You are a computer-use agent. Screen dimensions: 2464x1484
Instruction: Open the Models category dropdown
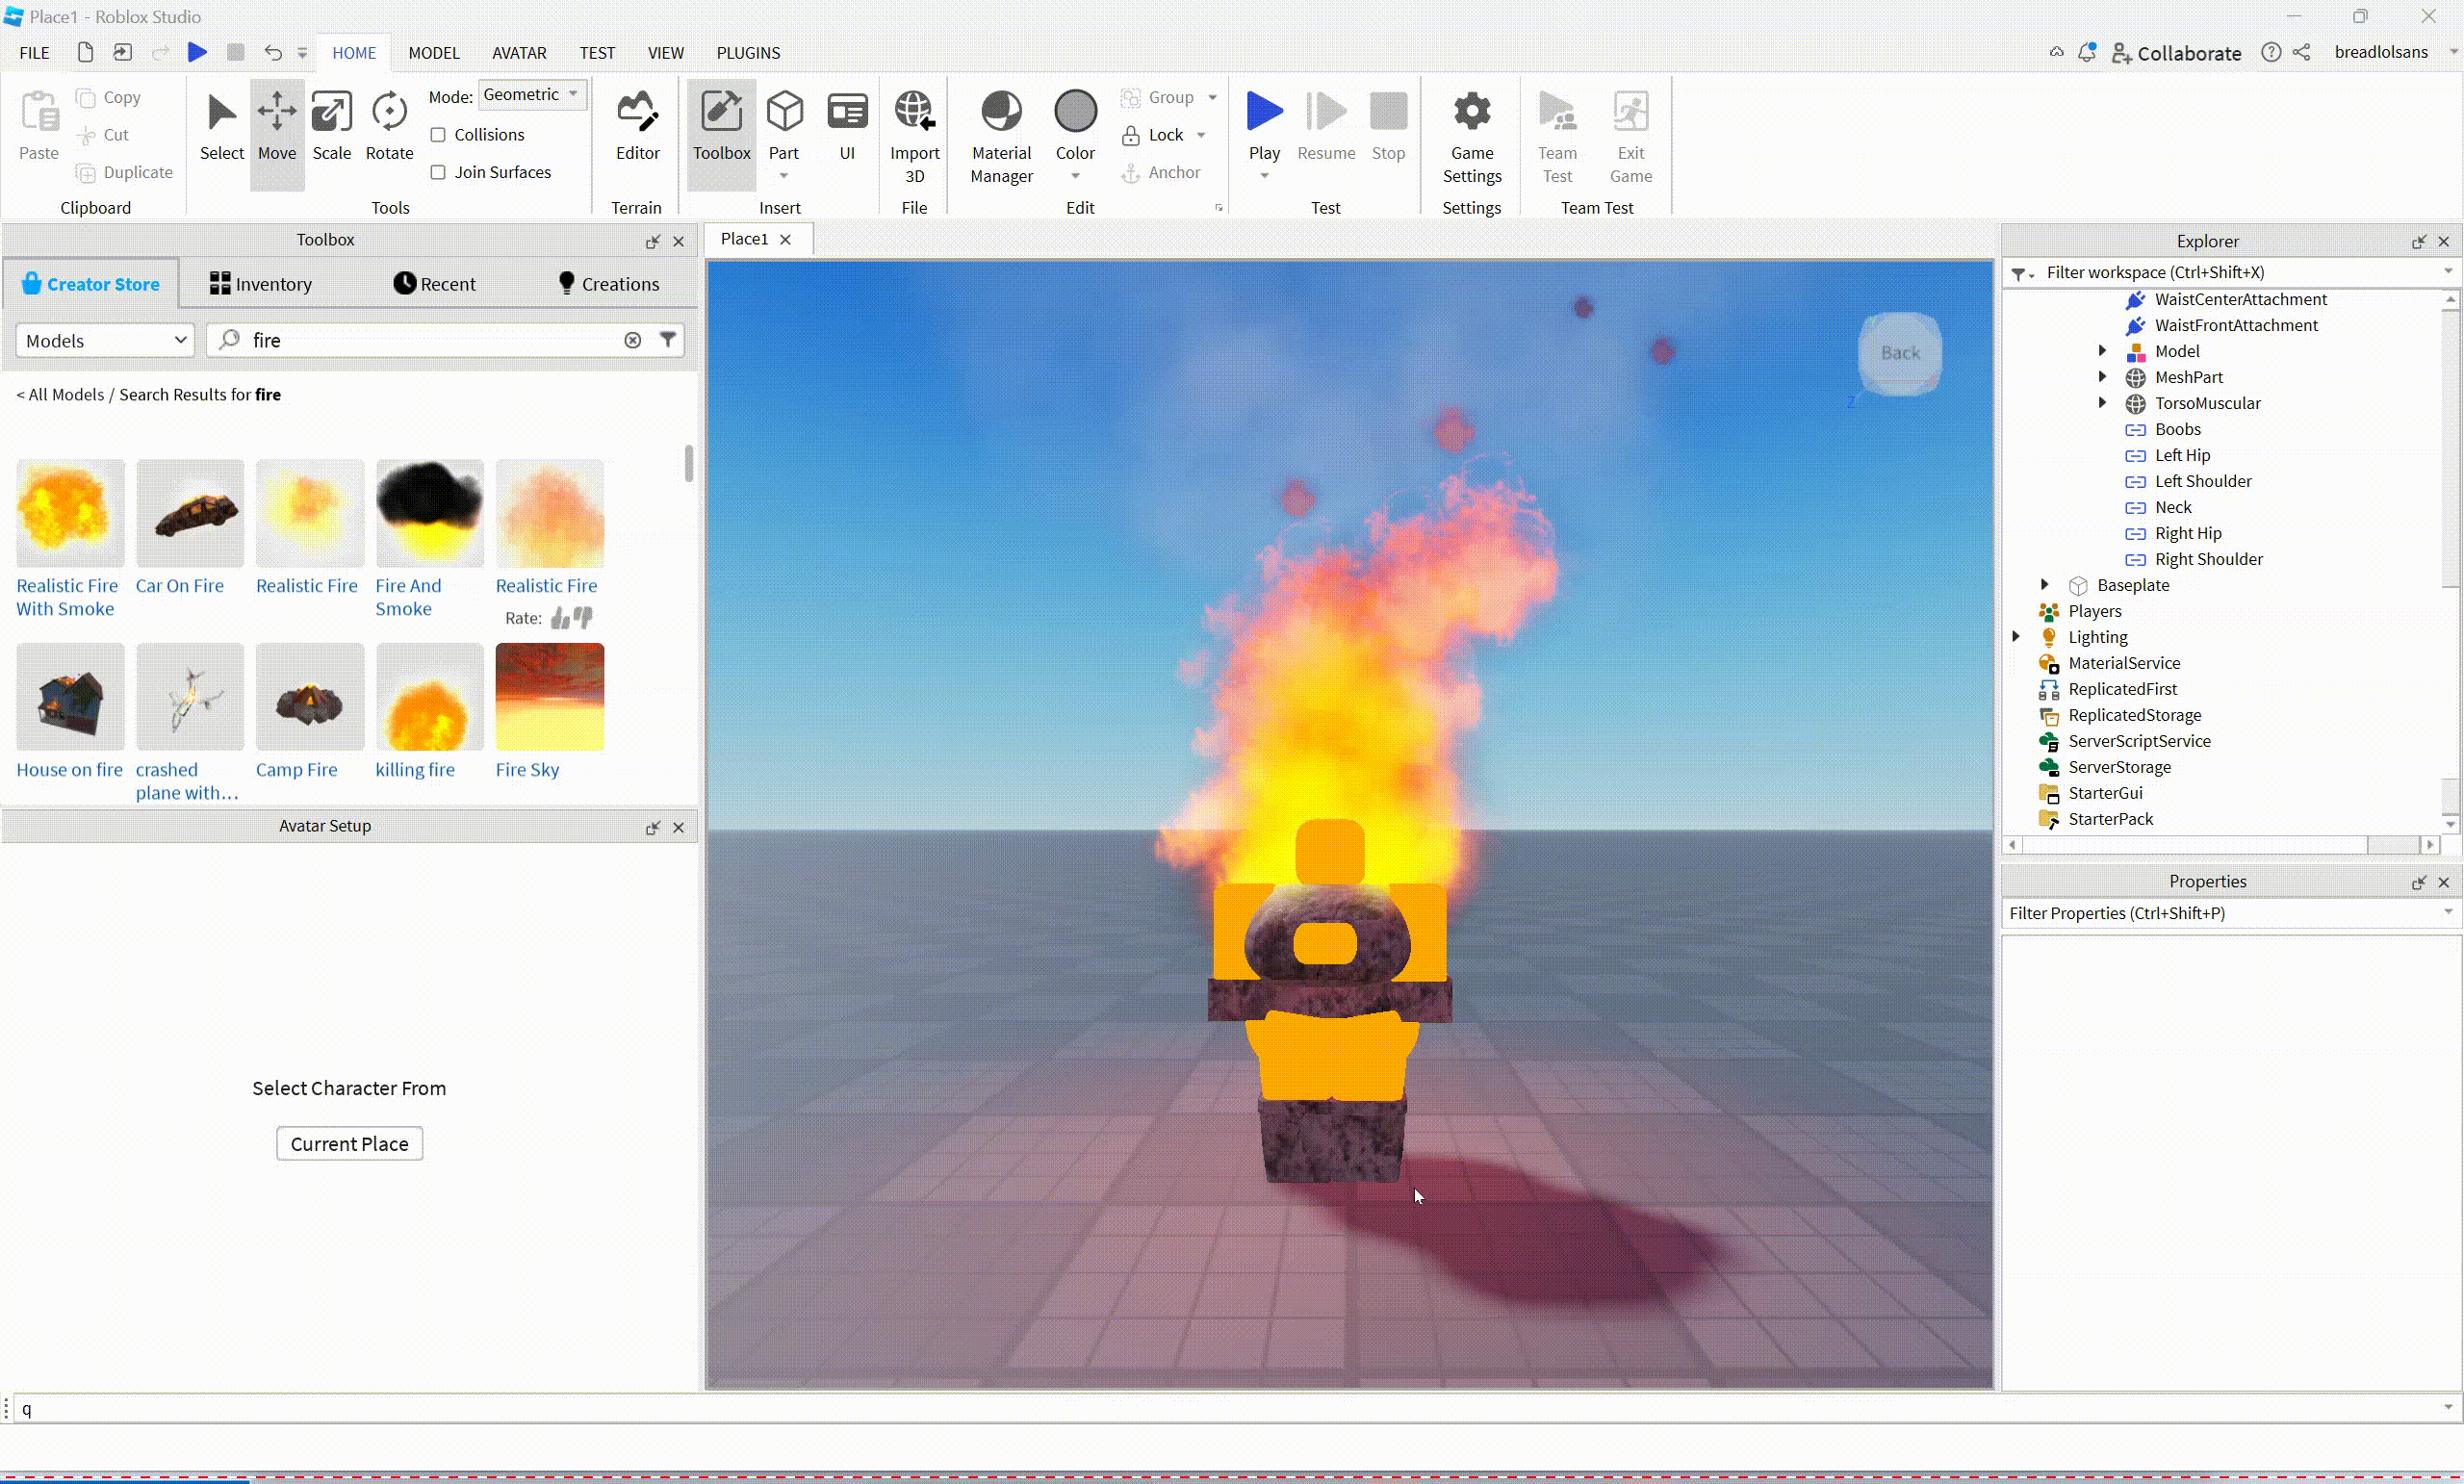105,341
